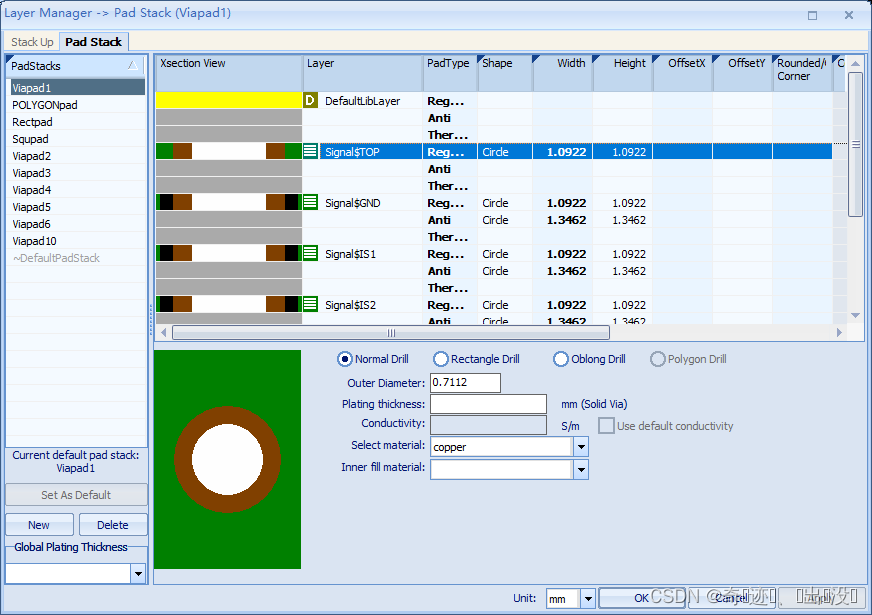The image size is (872, 615).
Task: Click Signal$GND layer name
Action: coord(353,203)
